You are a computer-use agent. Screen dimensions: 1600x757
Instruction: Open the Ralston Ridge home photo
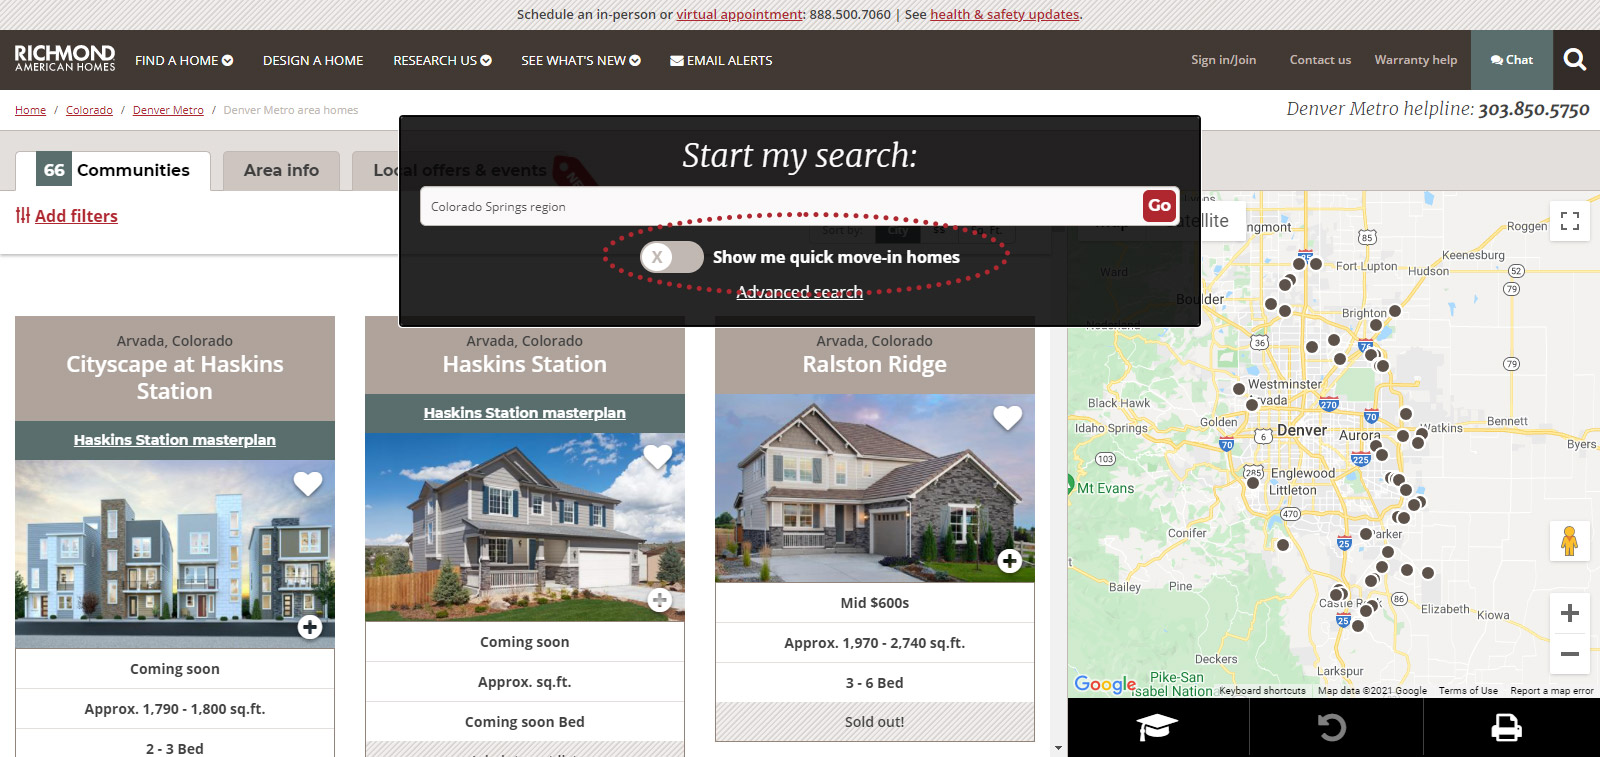[x=875, y=488]
